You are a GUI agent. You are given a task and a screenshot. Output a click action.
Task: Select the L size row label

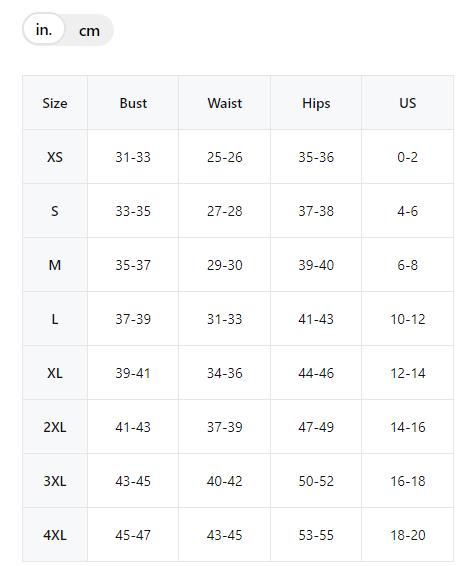pyautogui.click(x=55, y=319)
